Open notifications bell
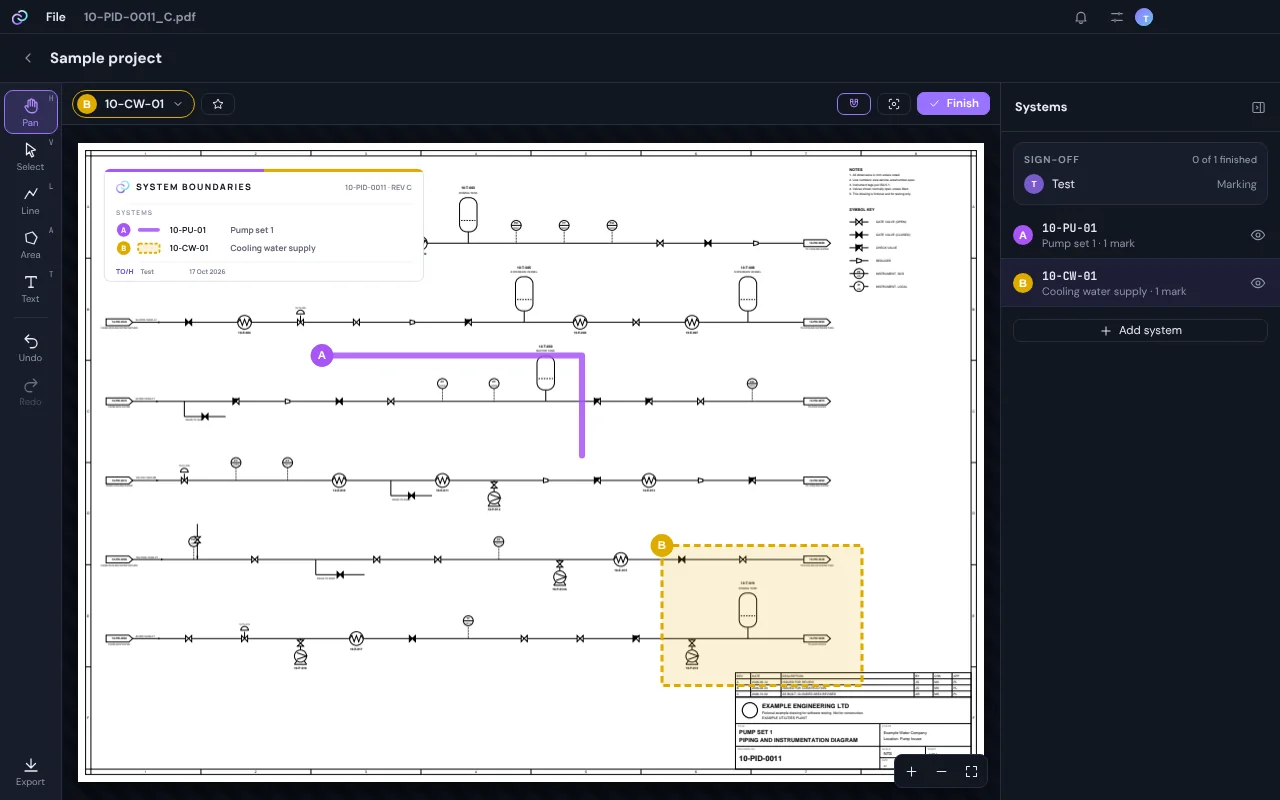Viewport: 1280px width, 800px height. [x=1081, y=17]
